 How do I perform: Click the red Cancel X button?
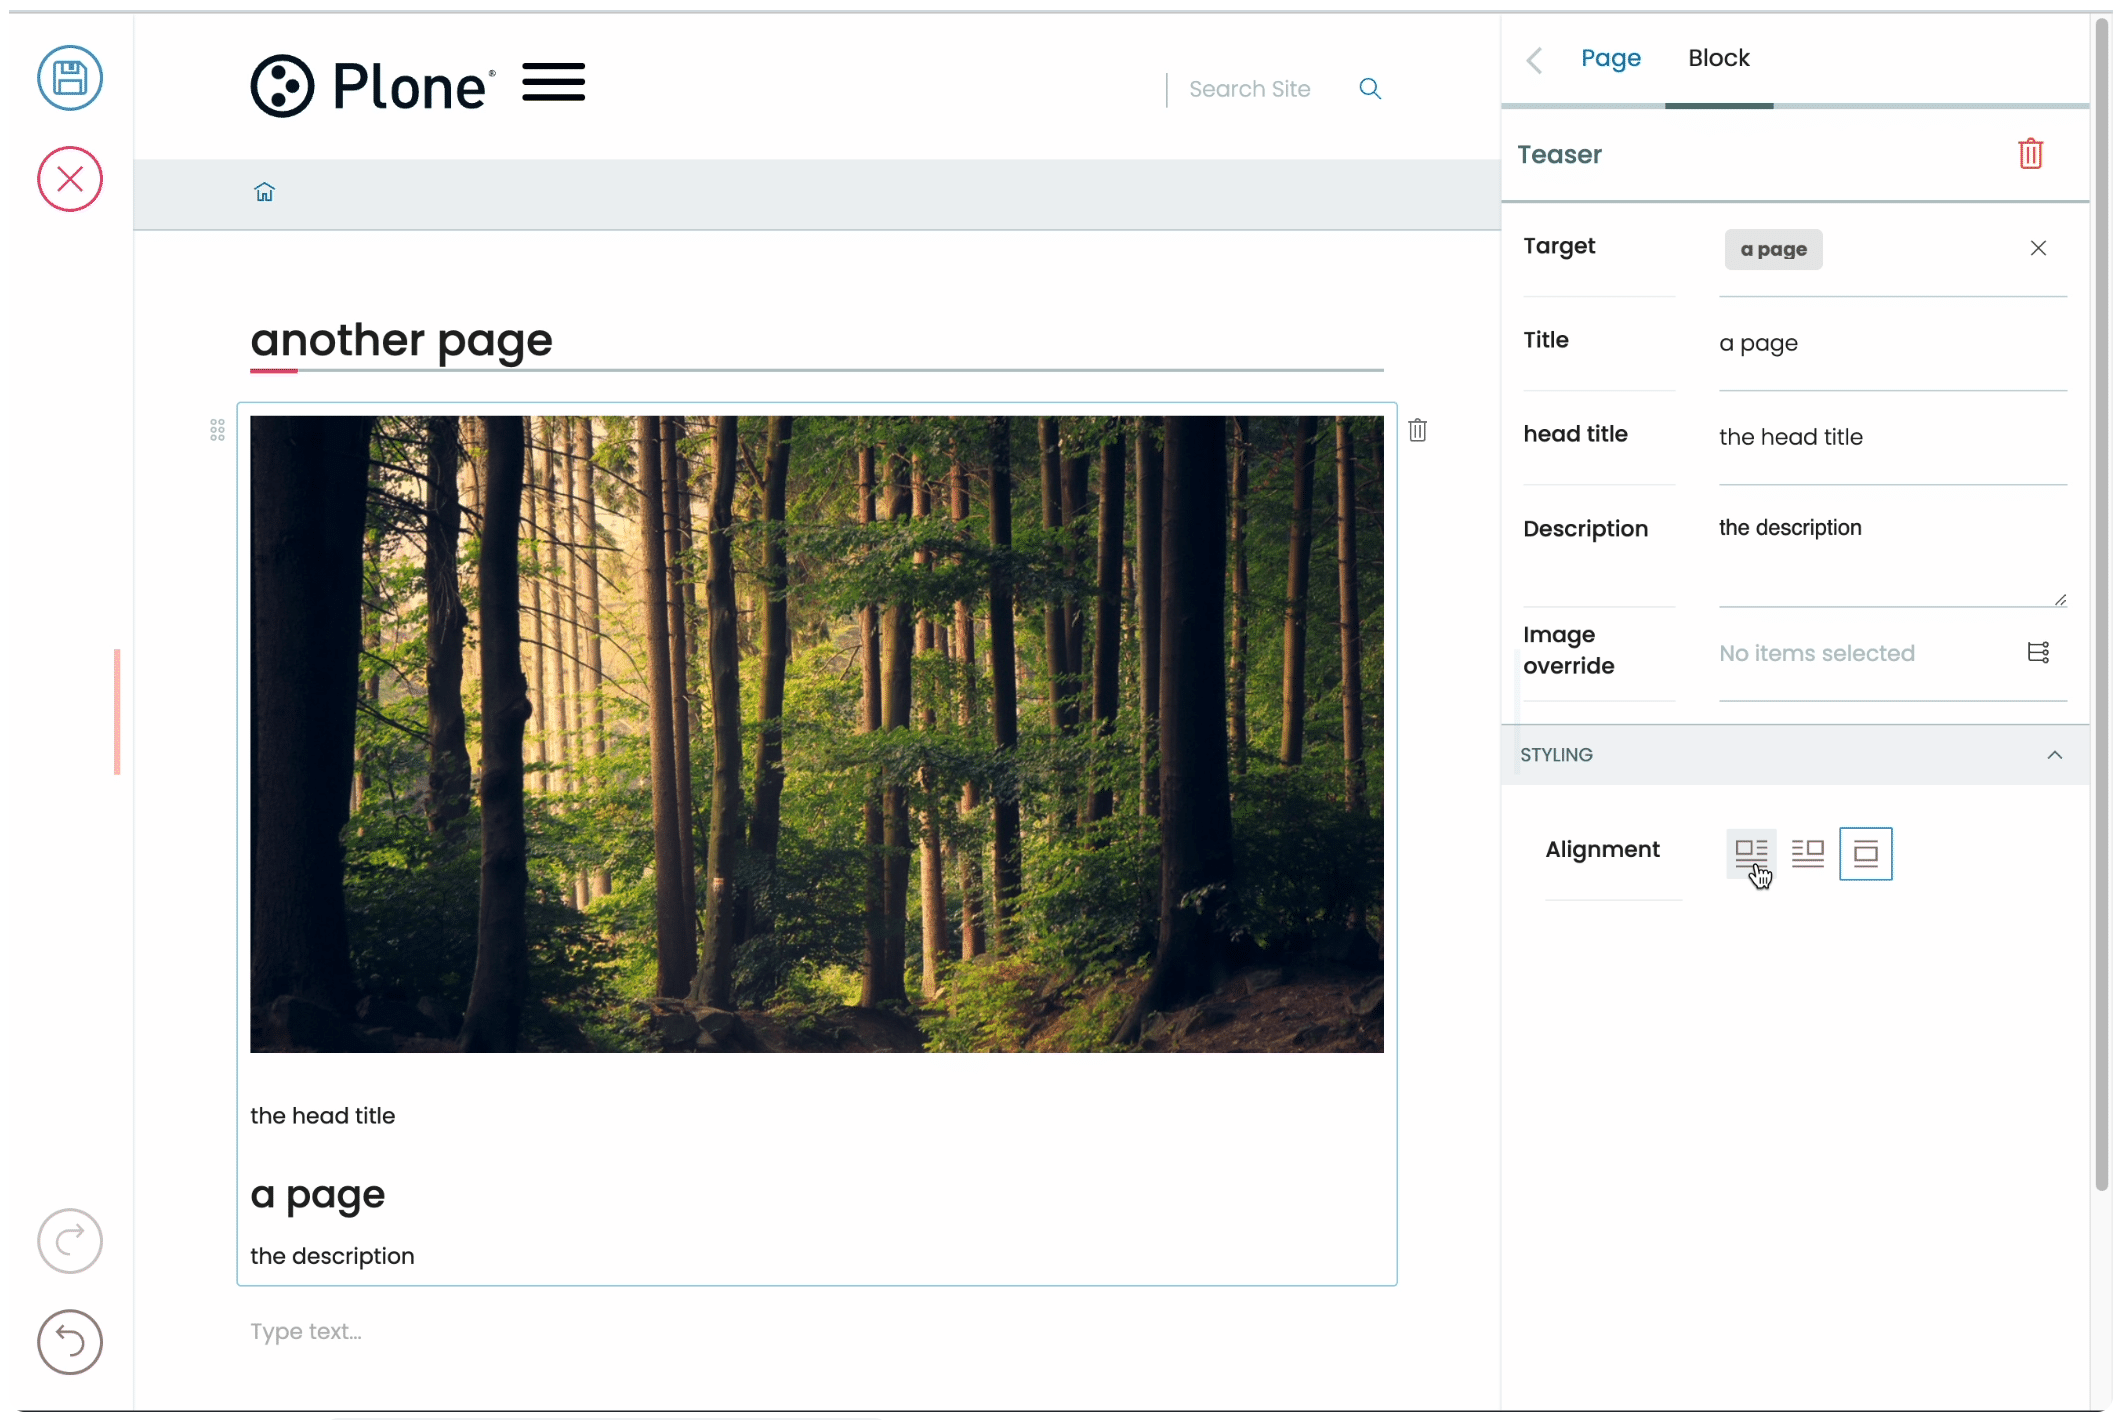[x=70, y=179]
